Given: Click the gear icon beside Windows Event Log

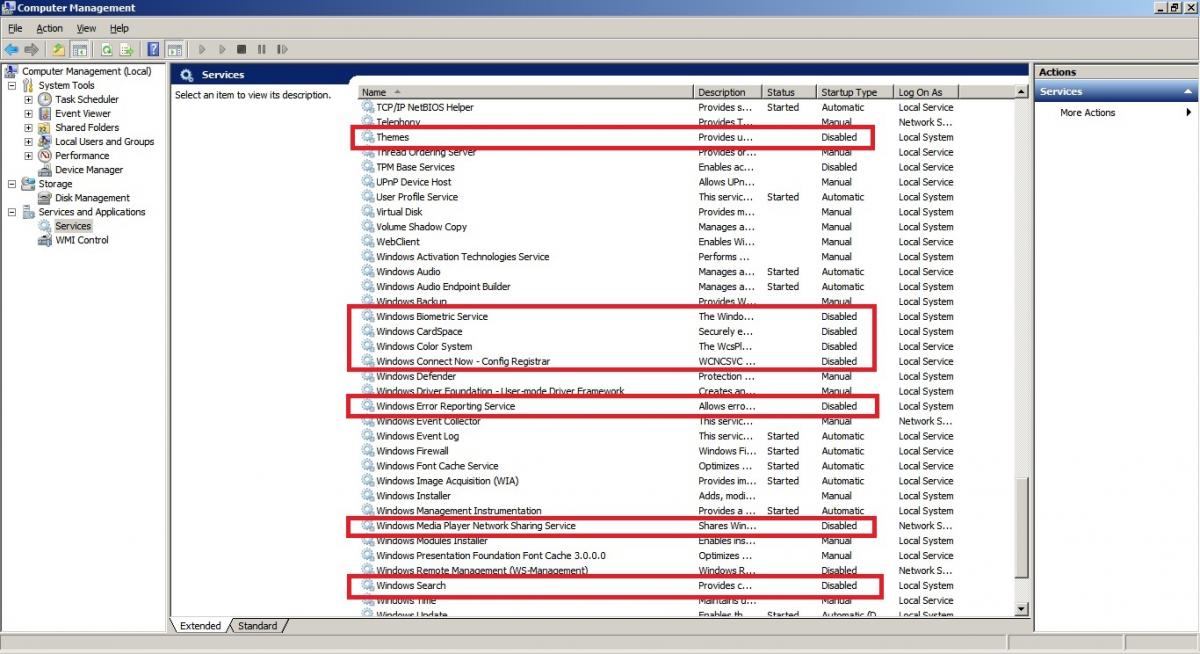Looking at the screenshot, I should click(x=368, y=436).
